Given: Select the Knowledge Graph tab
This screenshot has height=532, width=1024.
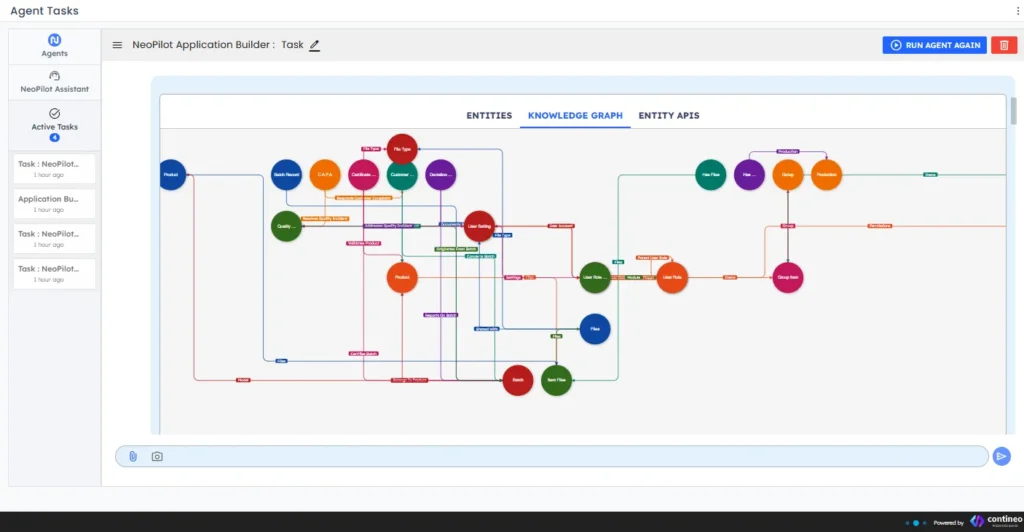Looking at the screenshot, I should click(x=575, y=116).
